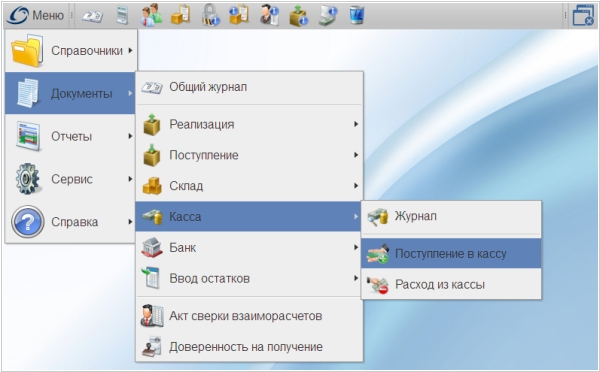
Task: Expand the Банк submenu arrow
Action: pyautogui.click(x=356, y=247)
